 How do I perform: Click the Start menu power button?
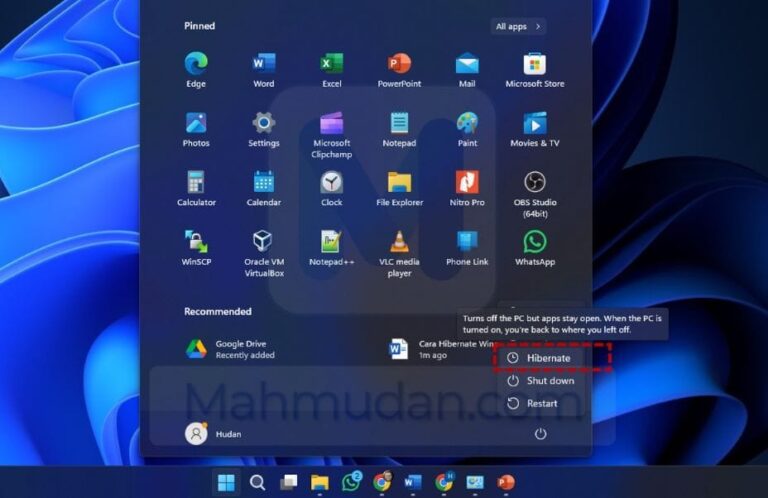pyautogui.click(x=540, y=434)
